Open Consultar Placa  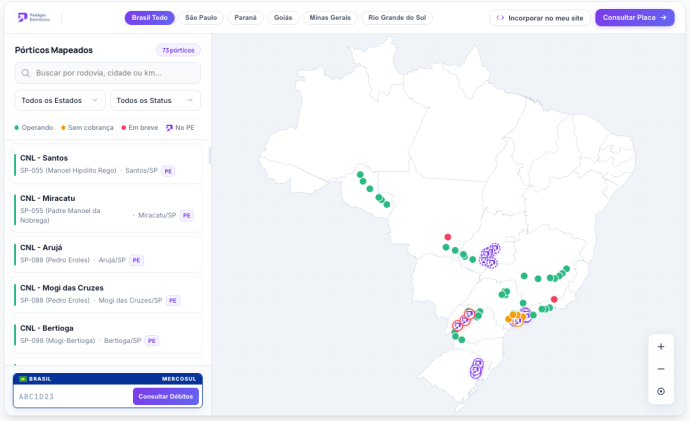(x=635, y=18)
